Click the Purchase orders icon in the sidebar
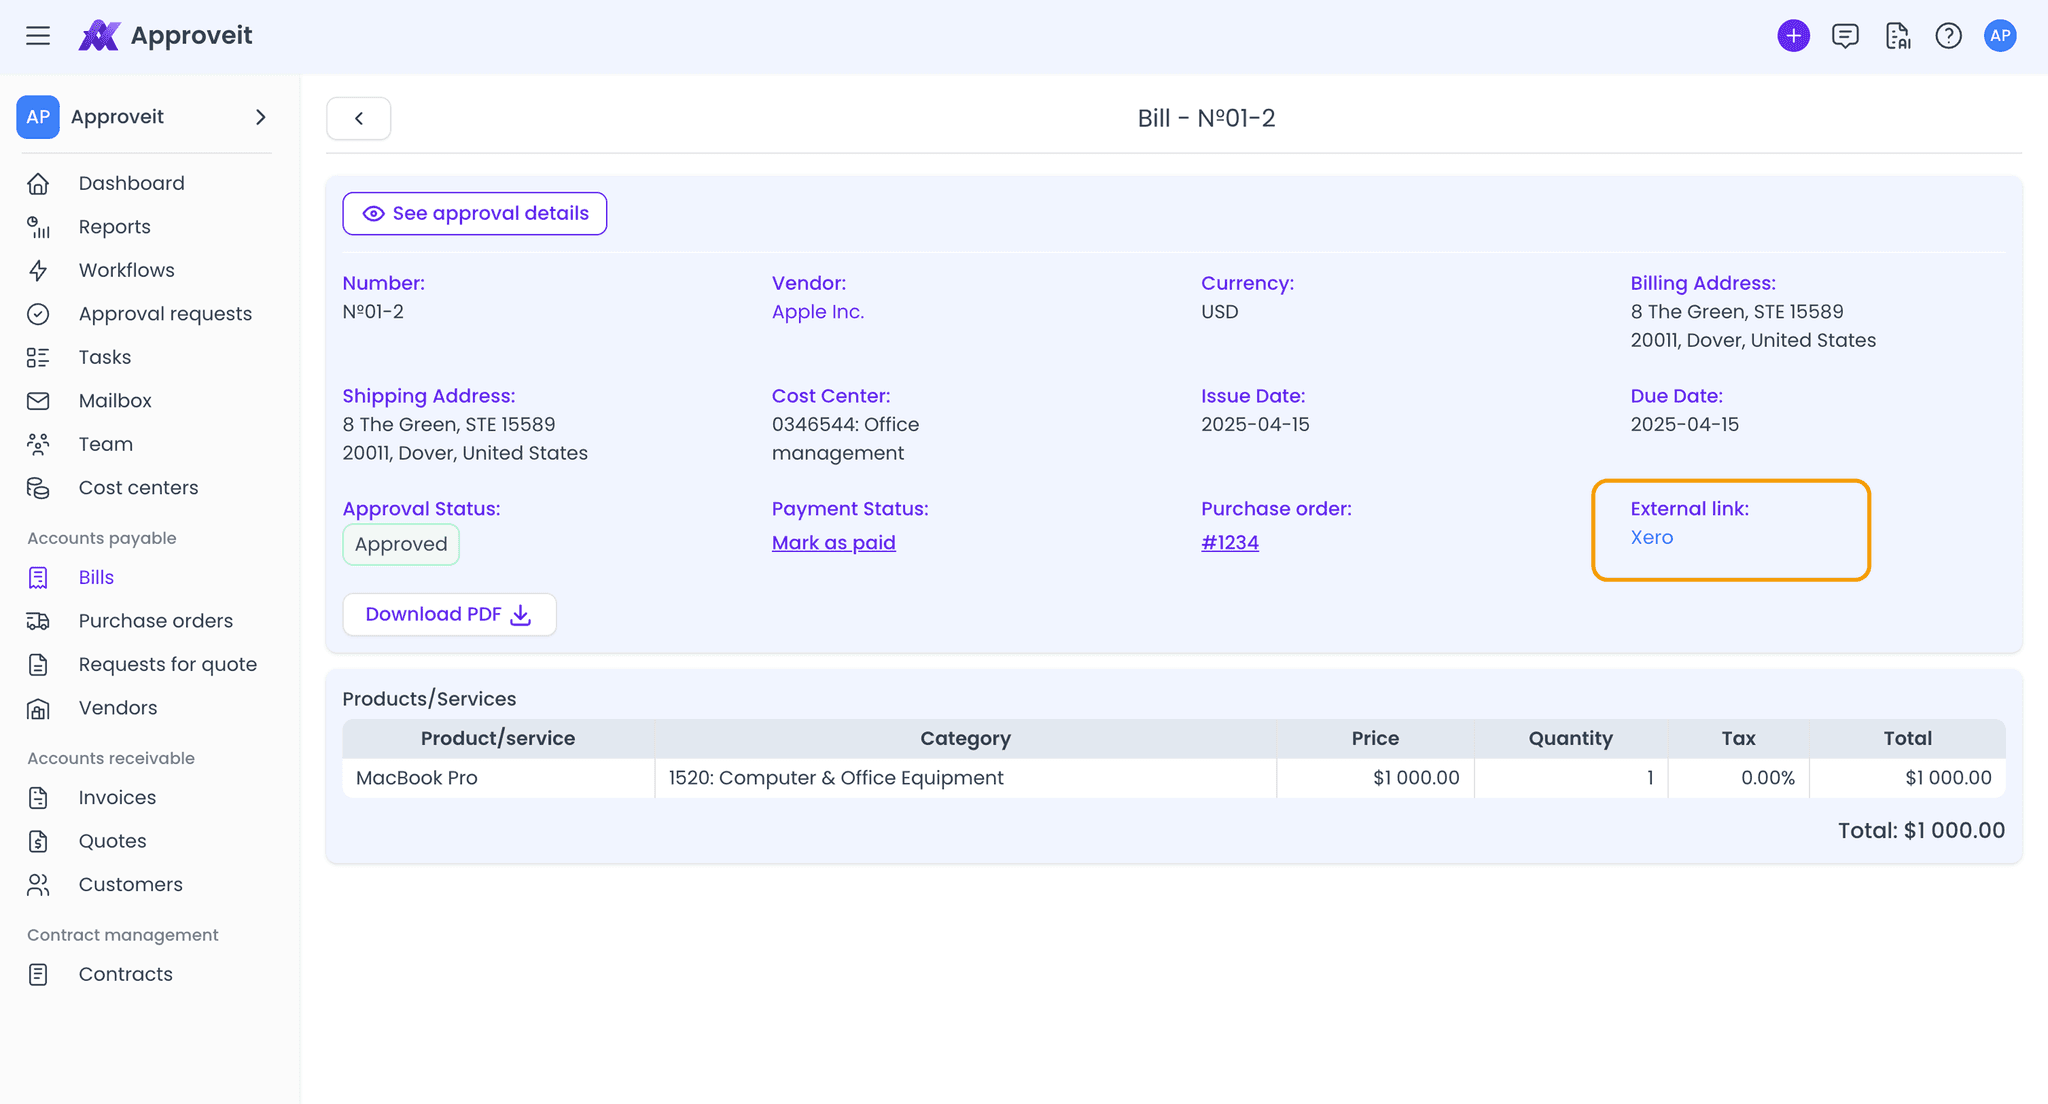This screenshot has height=1104, width=2048. coord(38,620)
